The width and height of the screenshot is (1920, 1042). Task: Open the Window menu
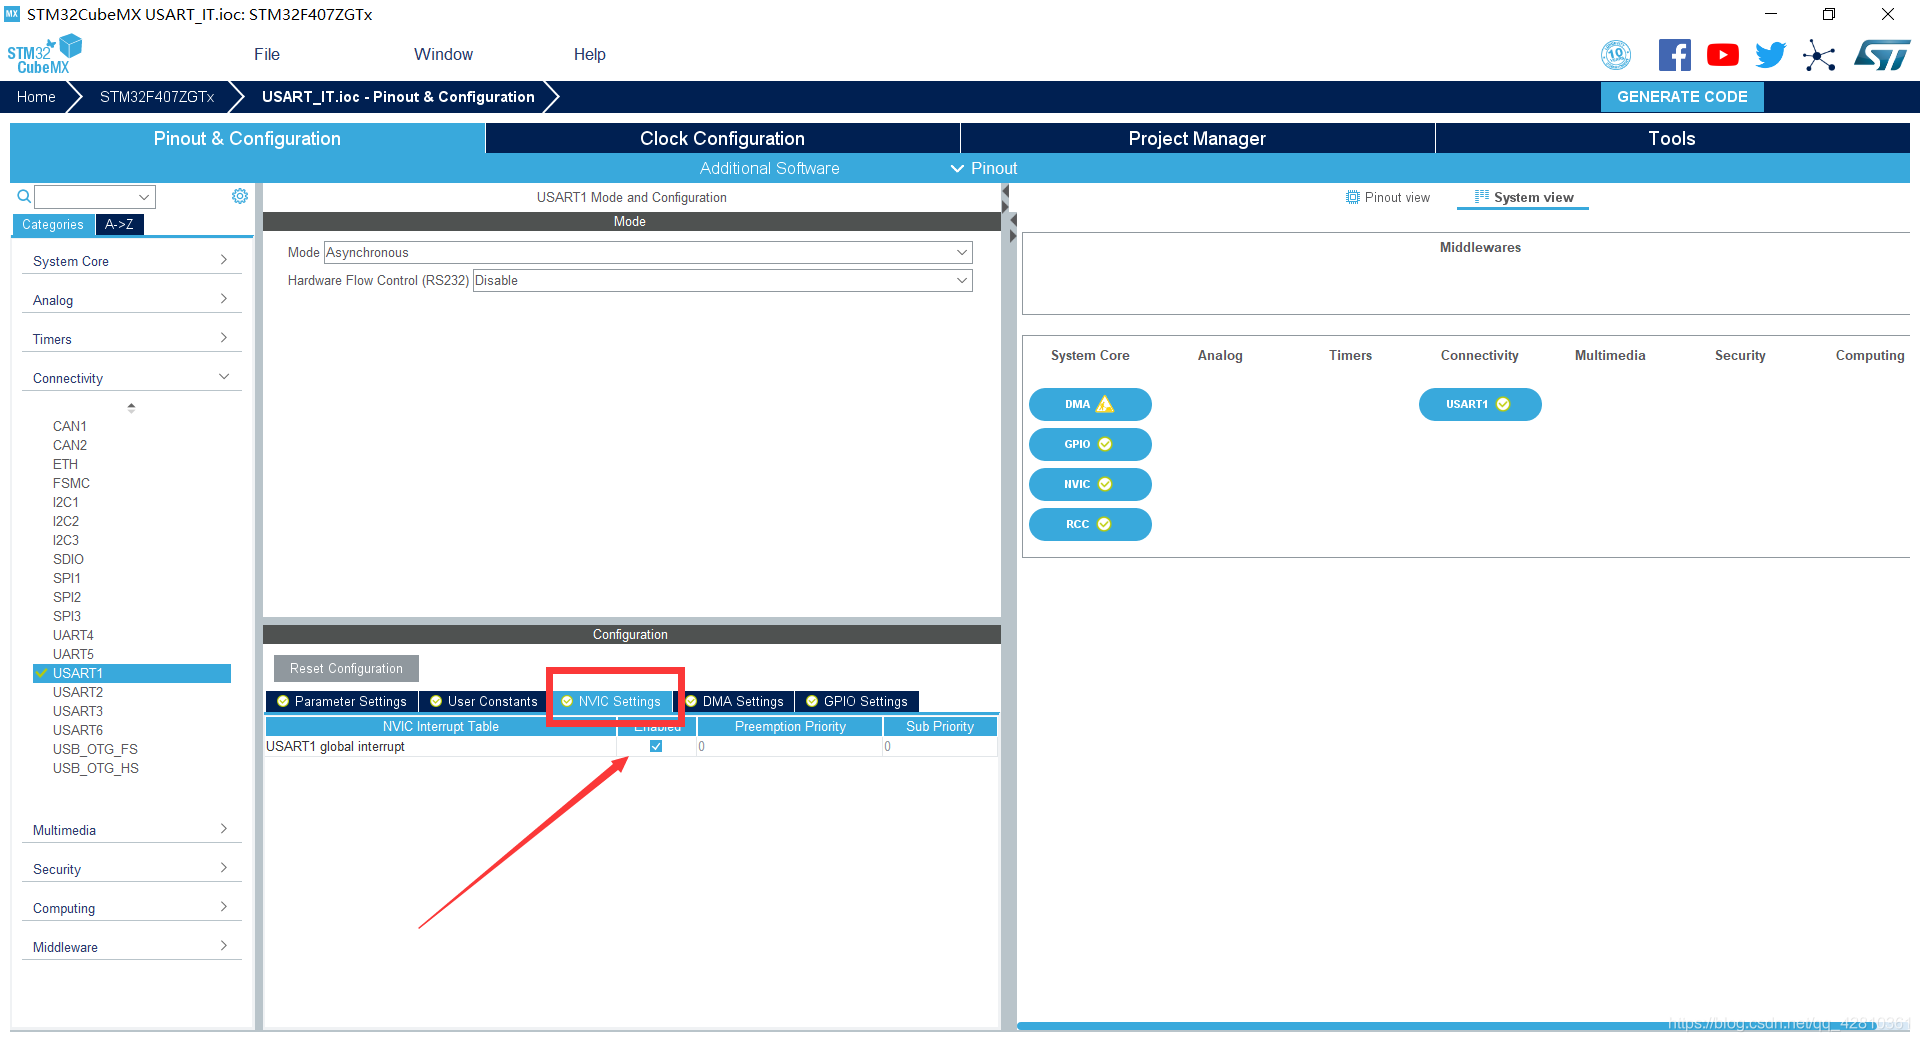click(443, 54)
